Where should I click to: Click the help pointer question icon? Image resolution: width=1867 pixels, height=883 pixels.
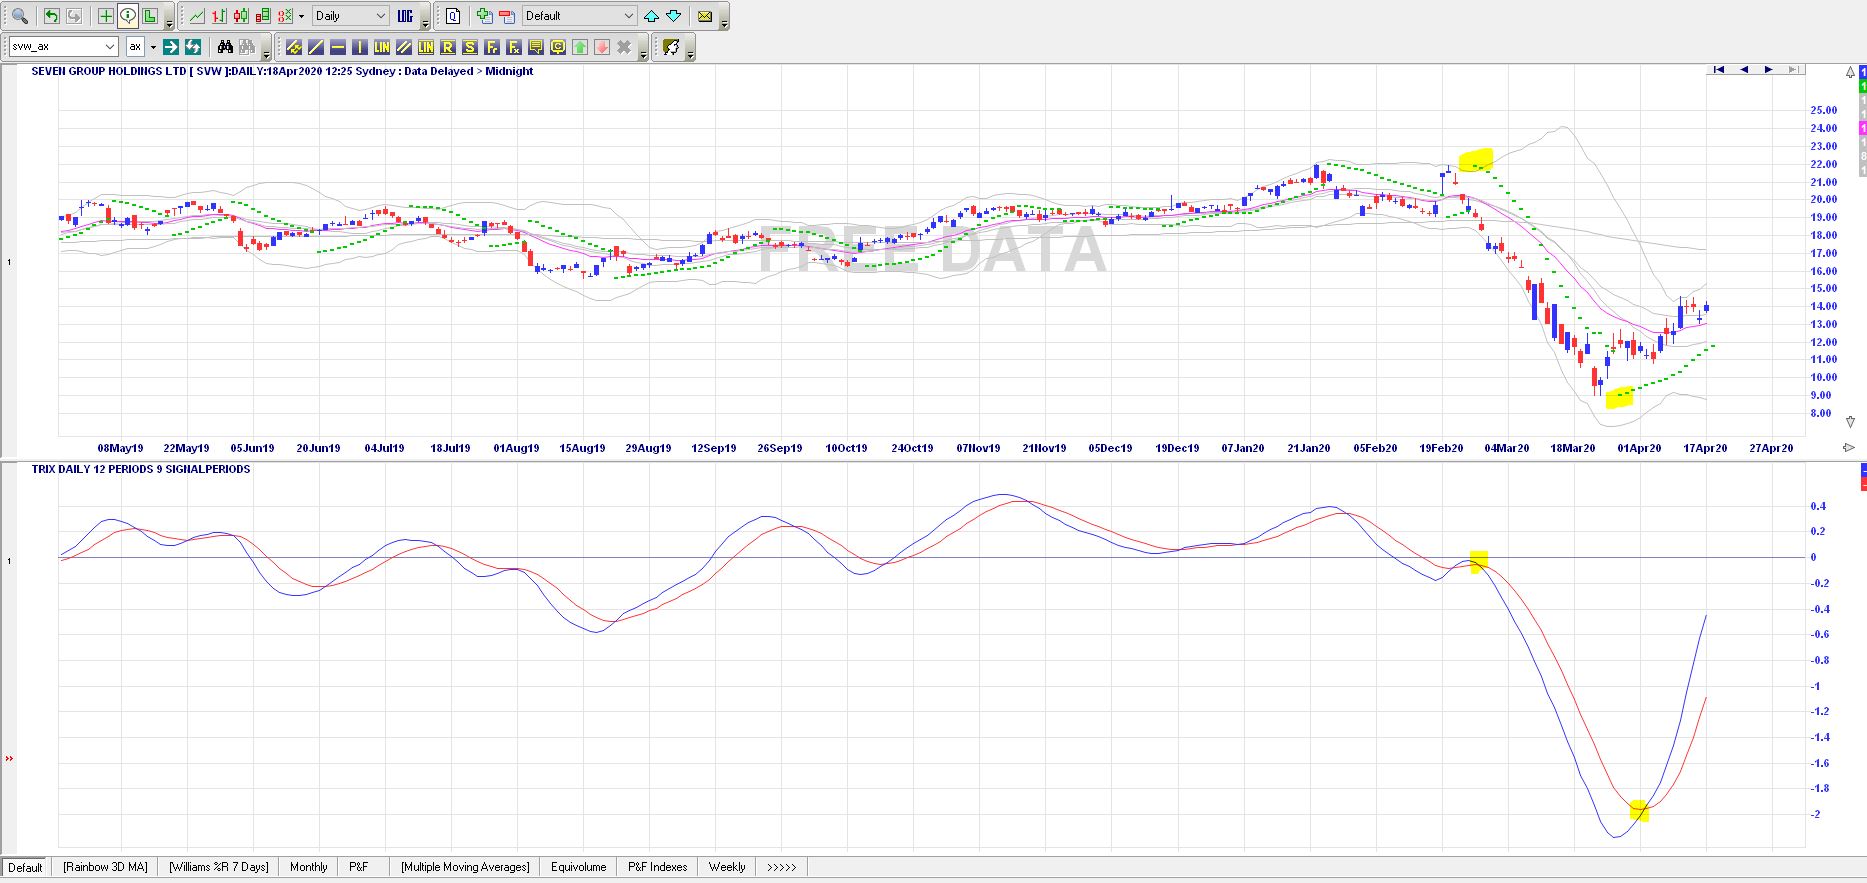(x=671, y=47)
